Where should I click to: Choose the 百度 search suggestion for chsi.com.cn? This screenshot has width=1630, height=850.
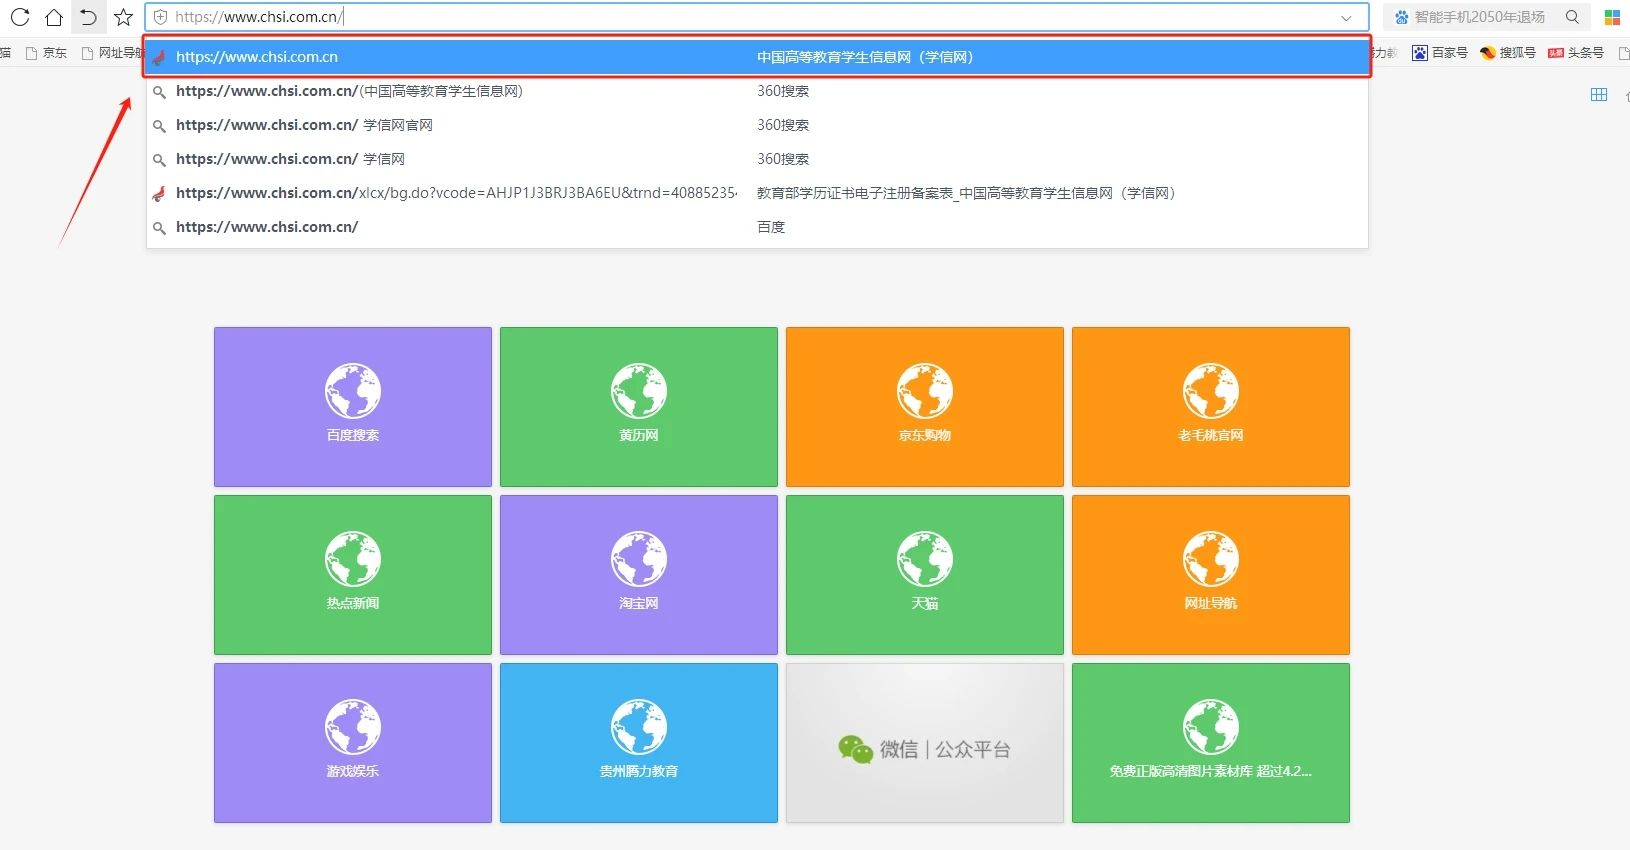pyautogui.click(x=757, y=227)
